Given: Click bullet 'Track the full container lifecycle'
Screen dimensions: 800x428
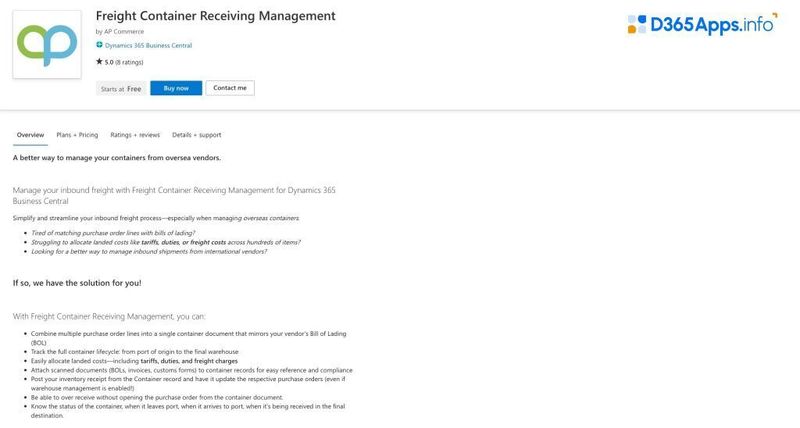Looking at the screenshot, I should [135, 352].
